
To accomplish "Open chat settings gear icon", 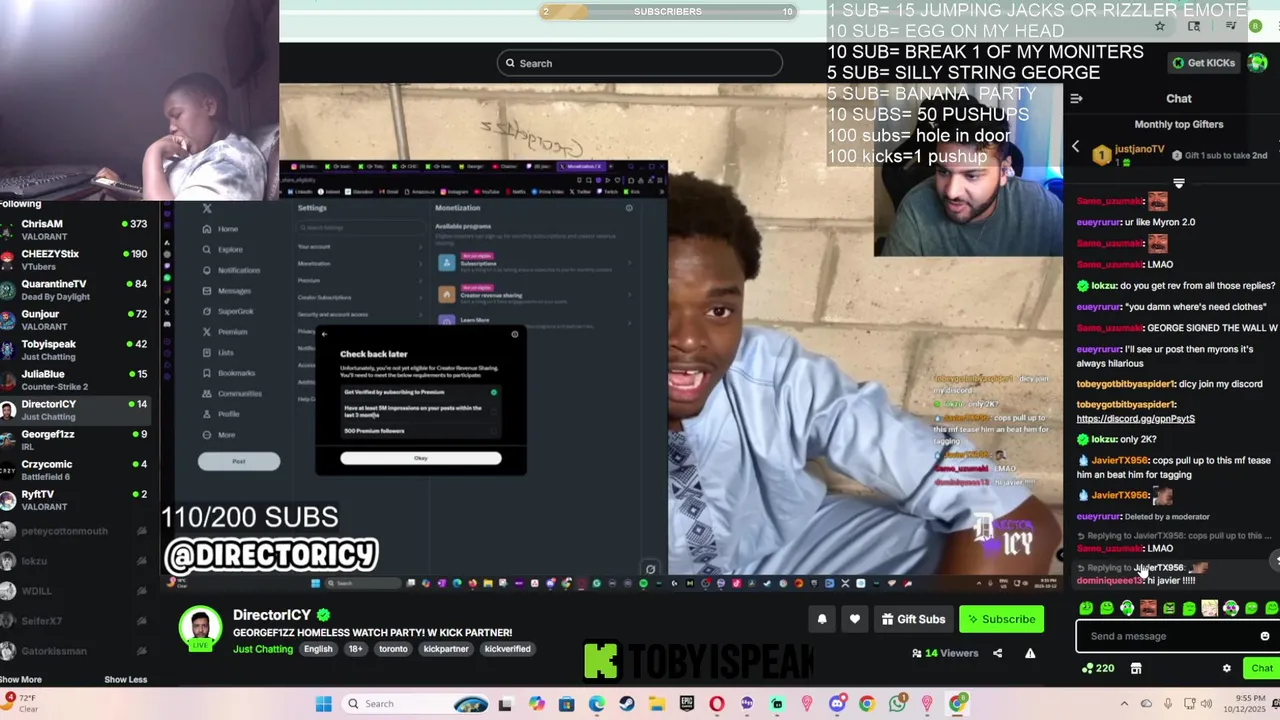I will (x=1227, y=668).
